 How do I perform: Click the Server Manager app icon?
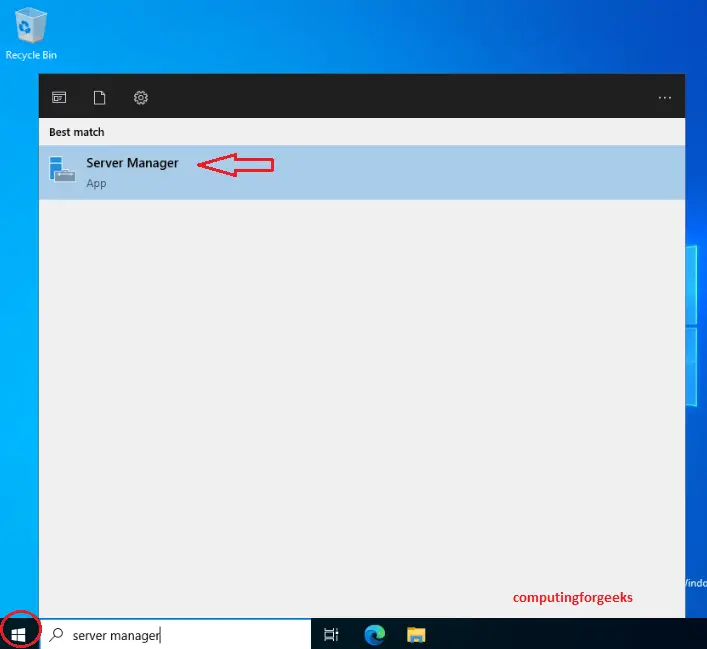pyautogui.click(x=62, y=169)
